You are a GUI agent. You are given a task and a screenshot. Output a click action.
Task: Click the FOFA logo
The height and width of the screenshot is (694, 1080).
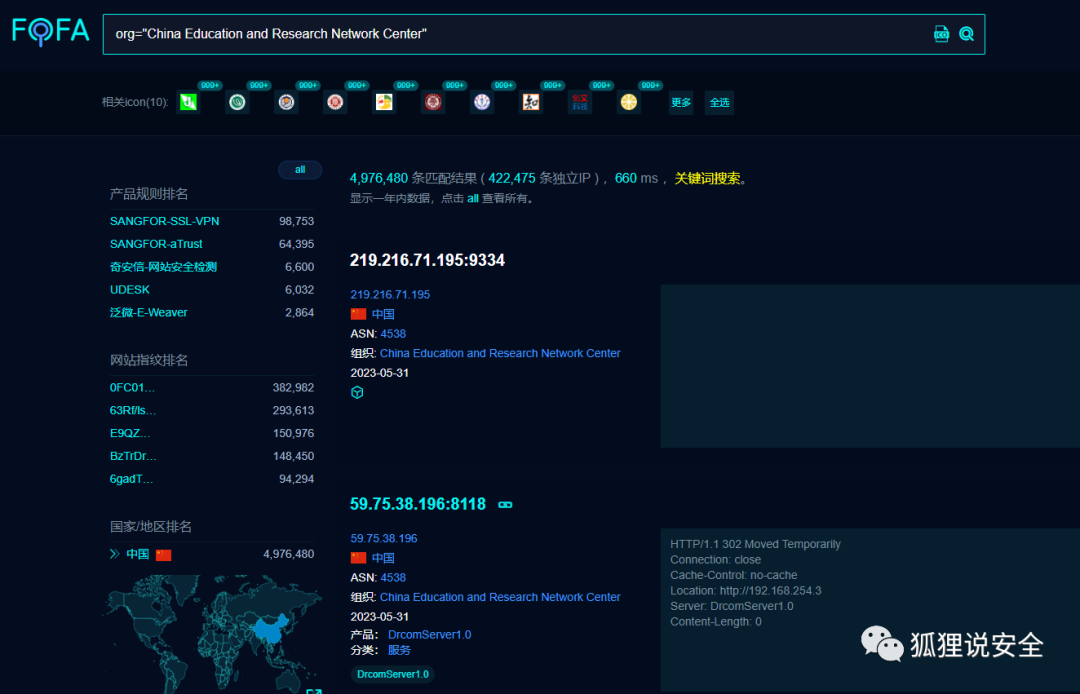(50, 32)
